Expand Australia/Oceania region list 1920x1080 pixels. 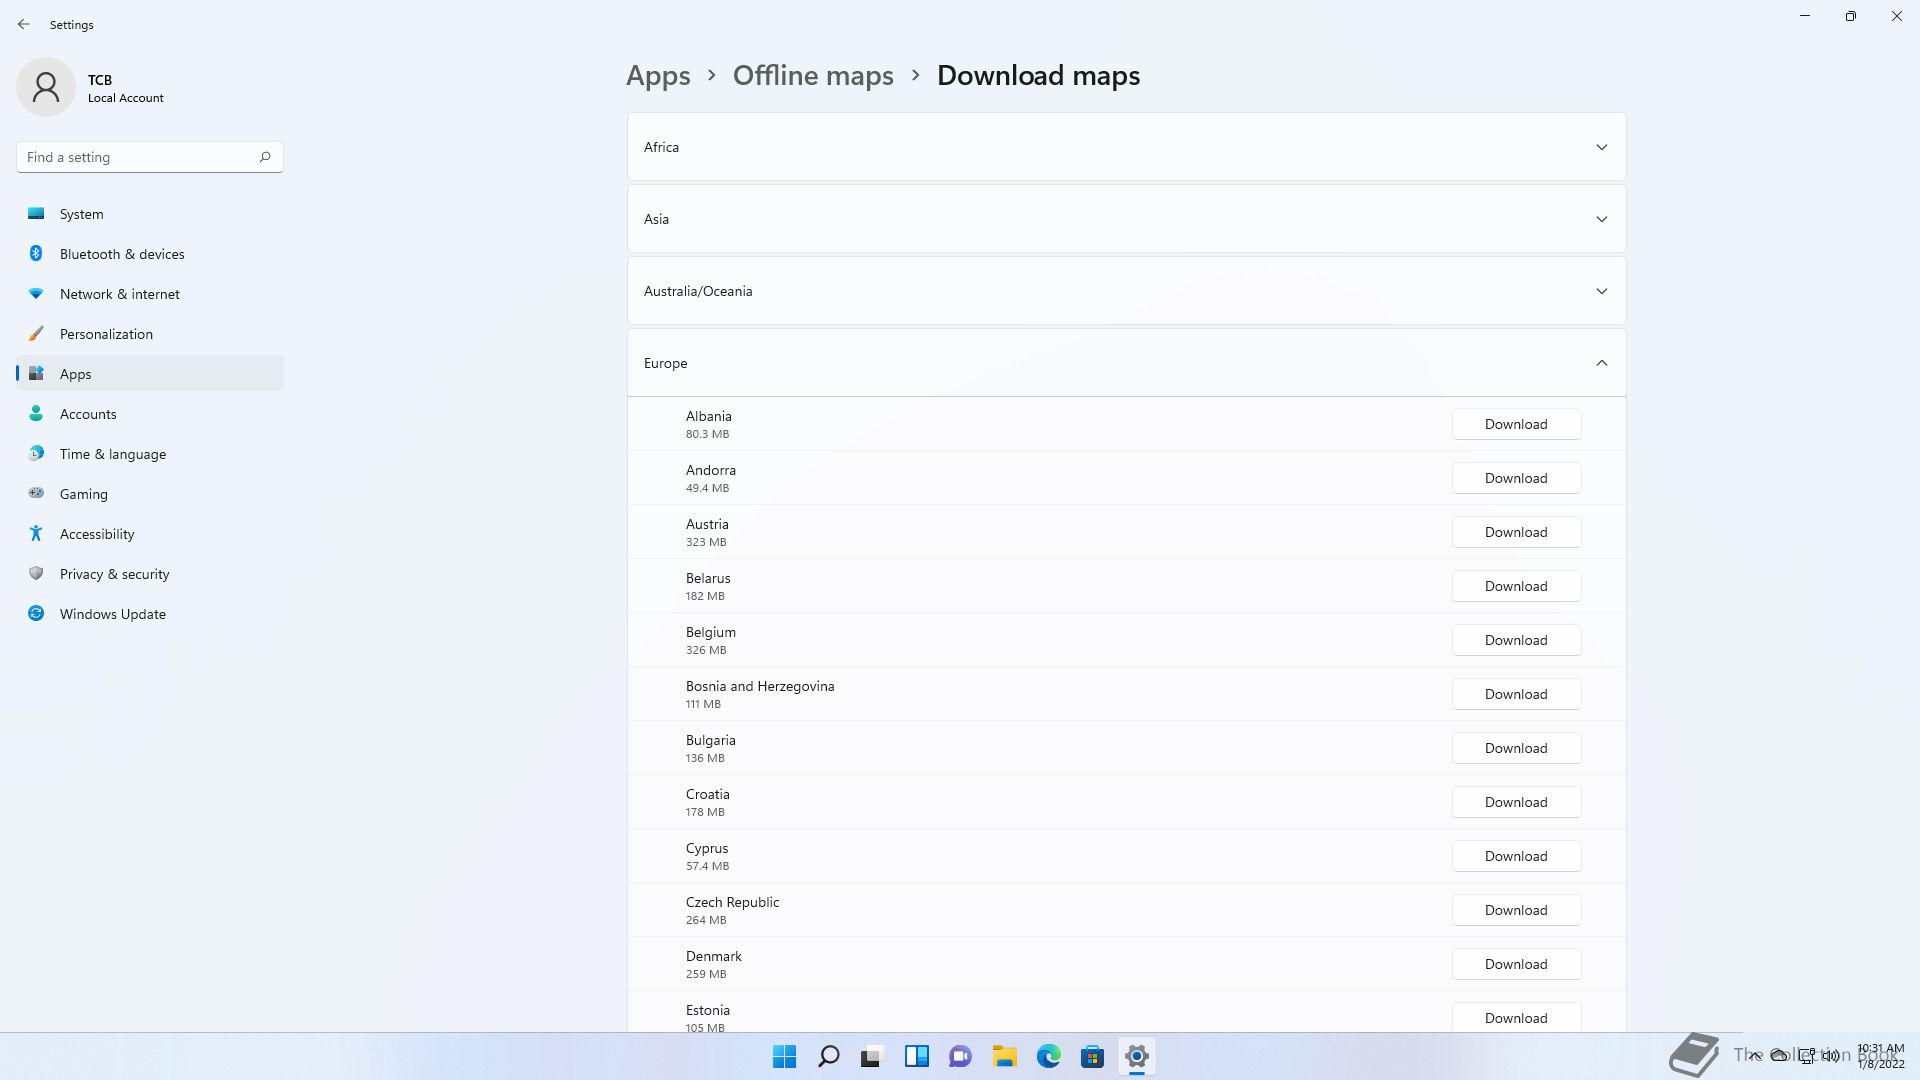(1126, 291)
